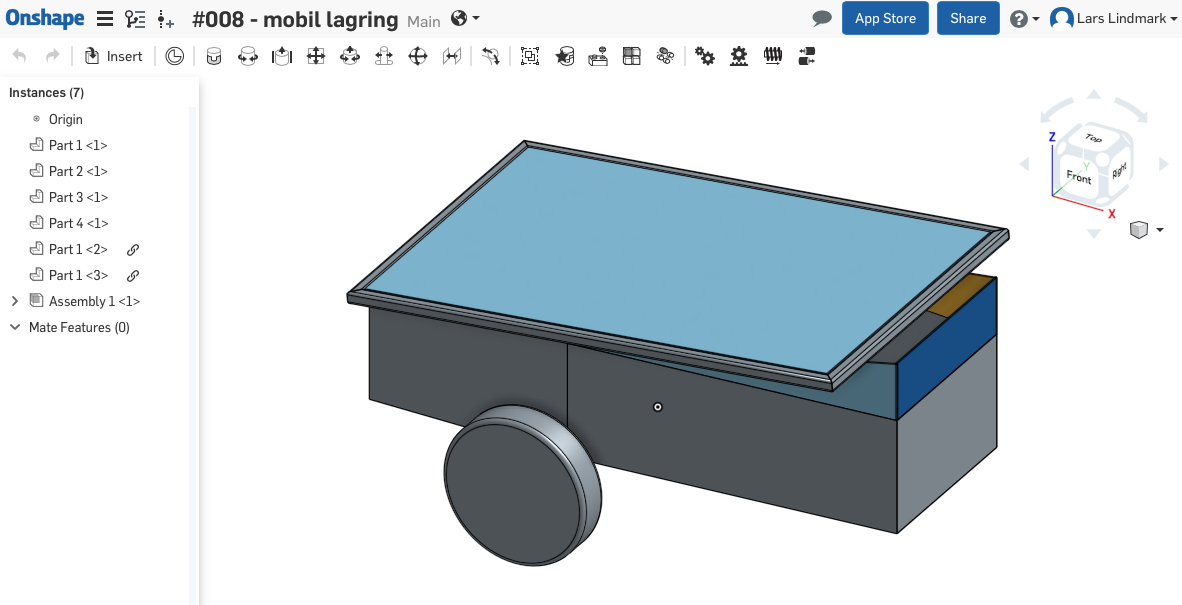This screenshot has width=1182, height=605.
Task: Click the Undo arrow
Action: click(x=20, y=56)
